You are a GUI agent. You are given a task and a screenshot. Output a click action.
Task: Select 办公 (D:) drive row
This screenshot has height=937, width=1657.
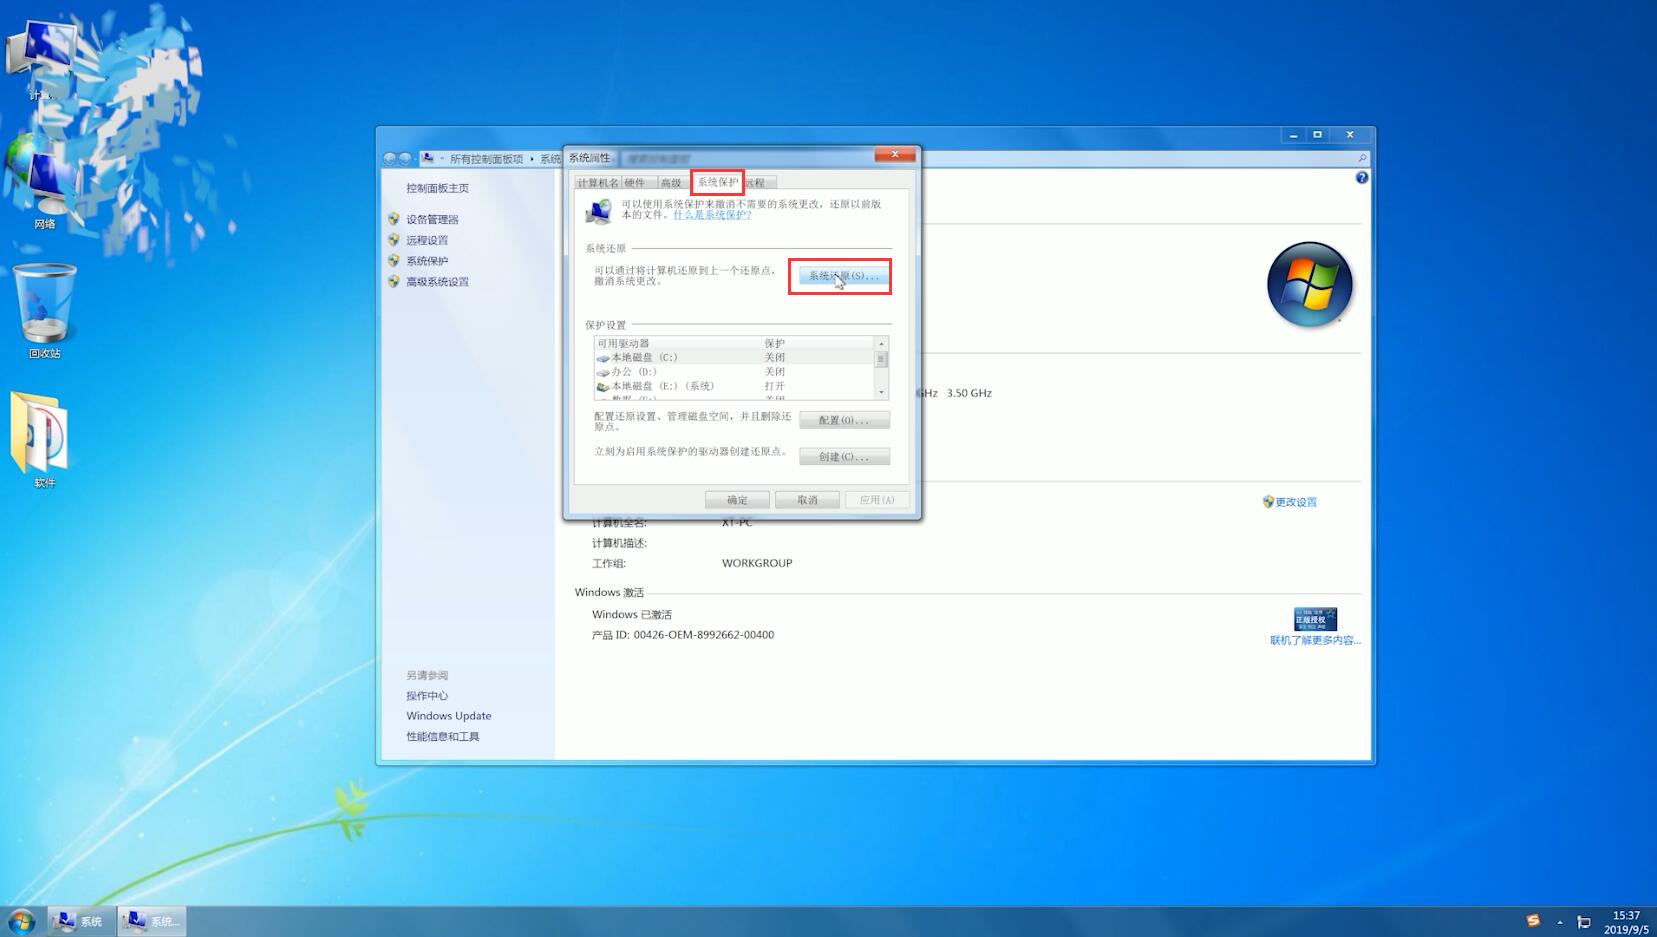pyautogui.click(x=734, y=372)
